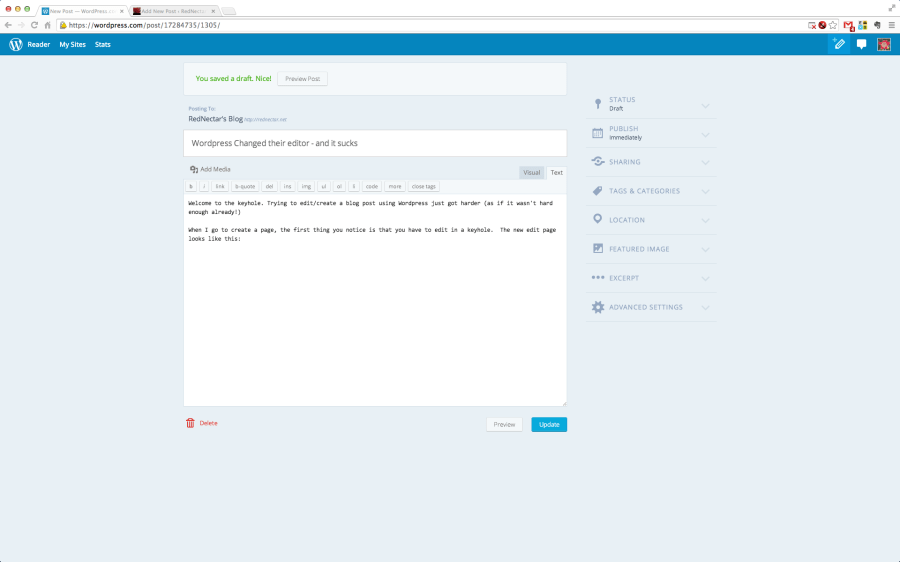
Task: Click in the post title field
Action: coord(375,143)
